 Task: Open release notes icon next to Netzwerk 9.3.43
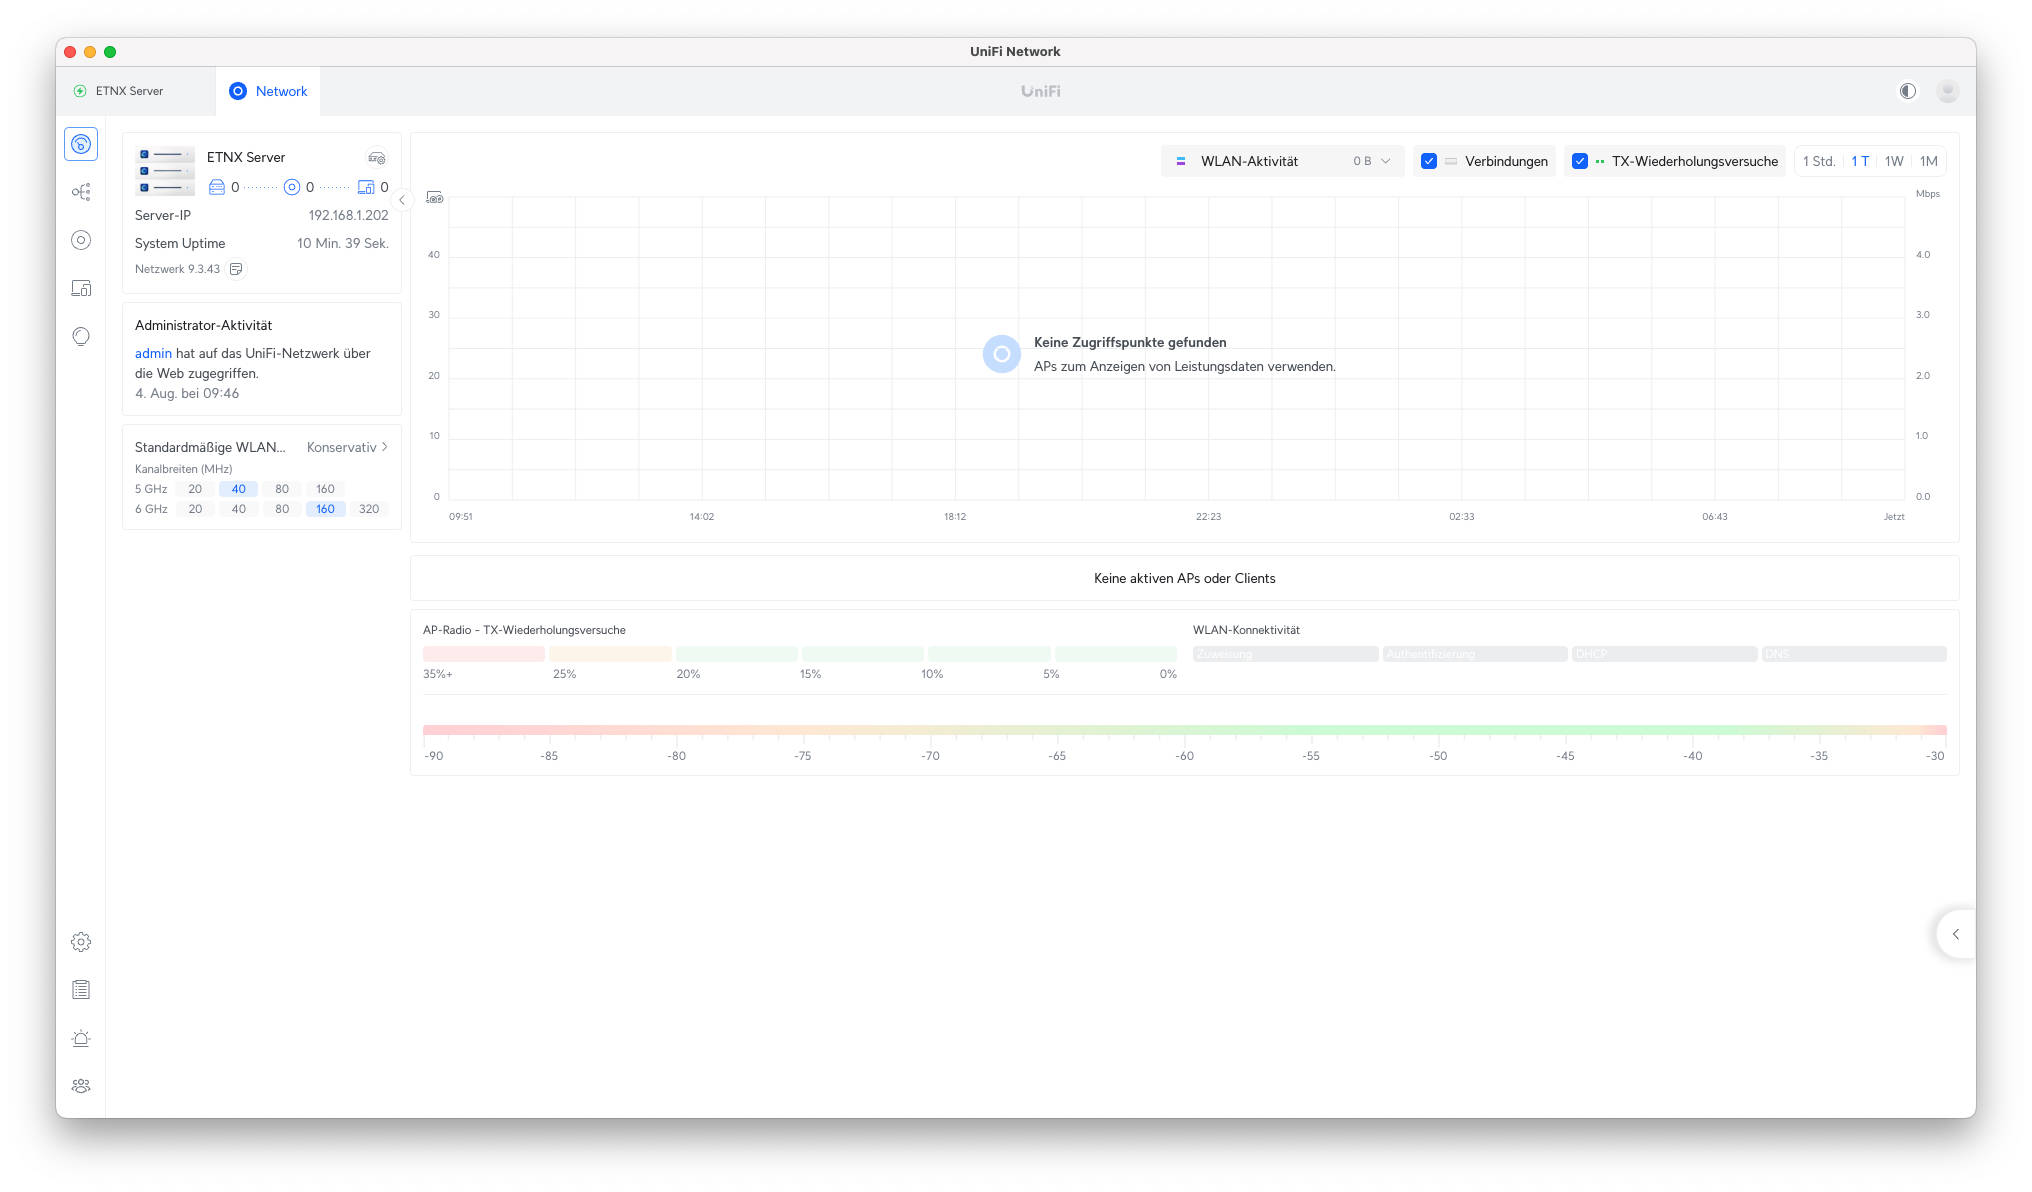point(236,269)
